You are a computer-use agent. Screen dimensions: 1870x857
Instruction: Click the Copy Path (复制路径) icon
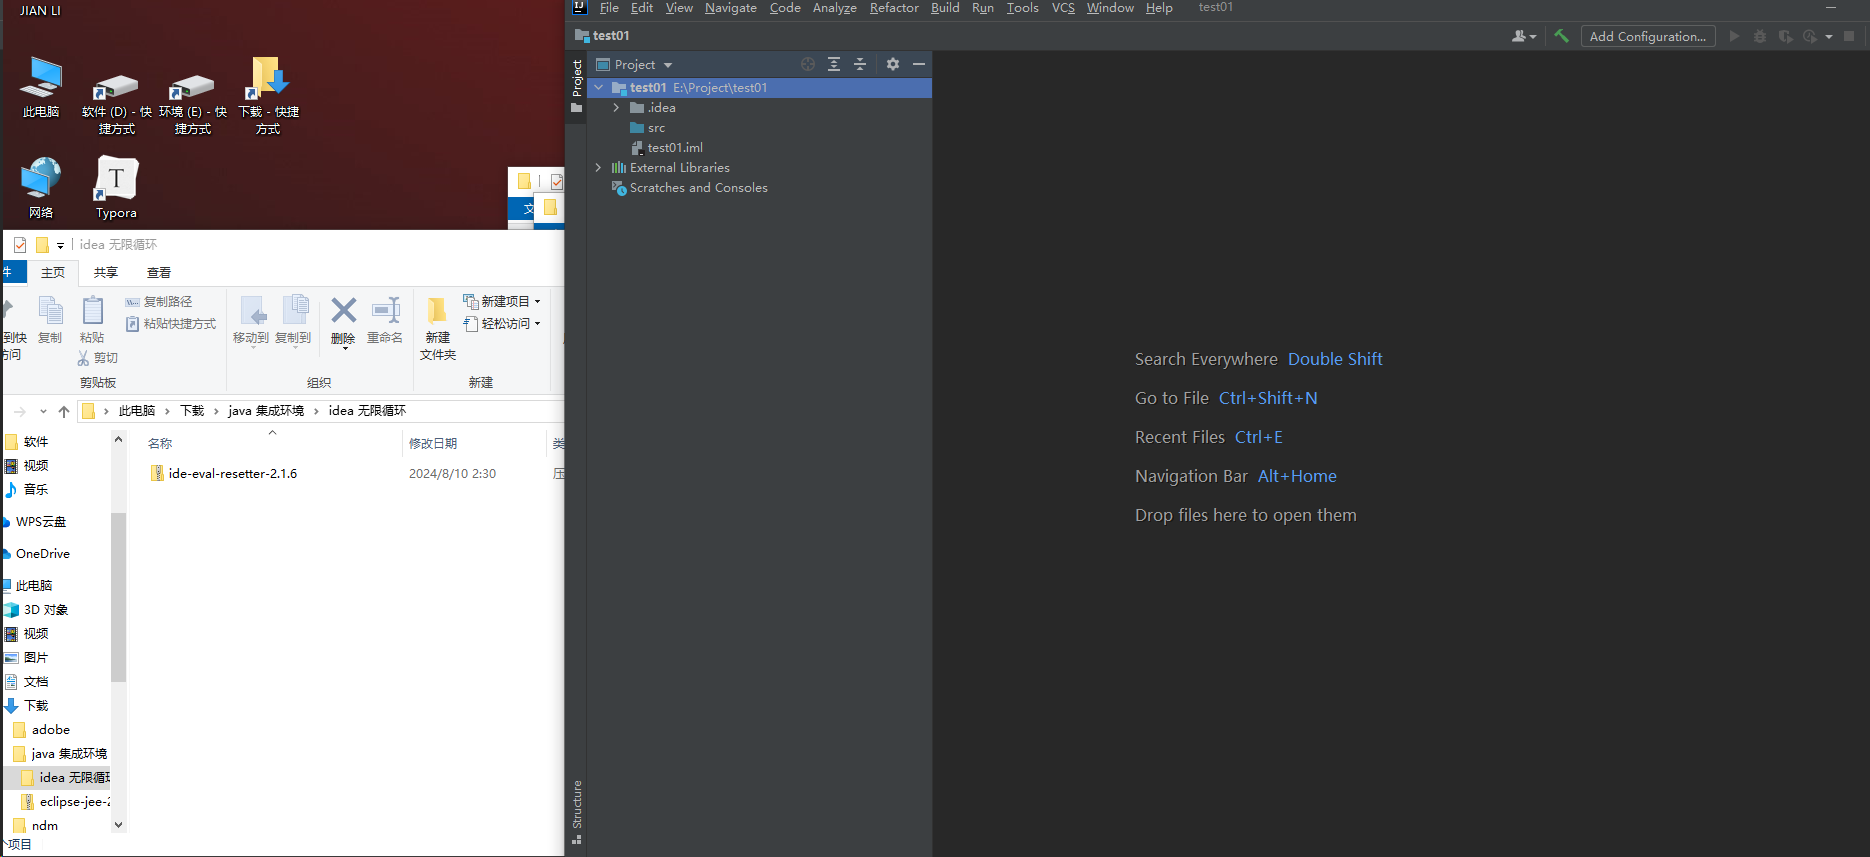point(132,302)
